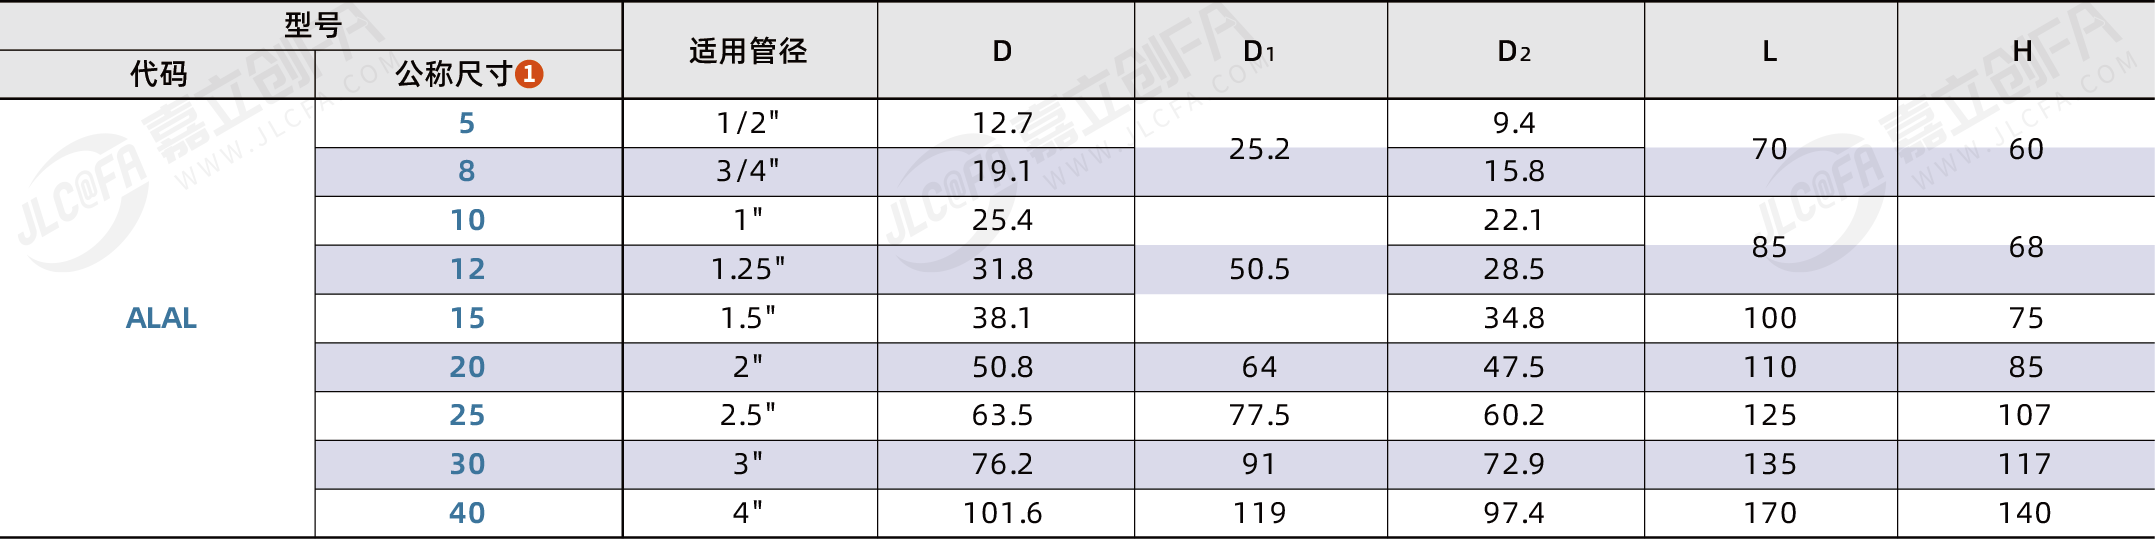This screenshot has width=2155, height=539.
Task: Click the orange number 1 note badge
Action: click(529, 74)
